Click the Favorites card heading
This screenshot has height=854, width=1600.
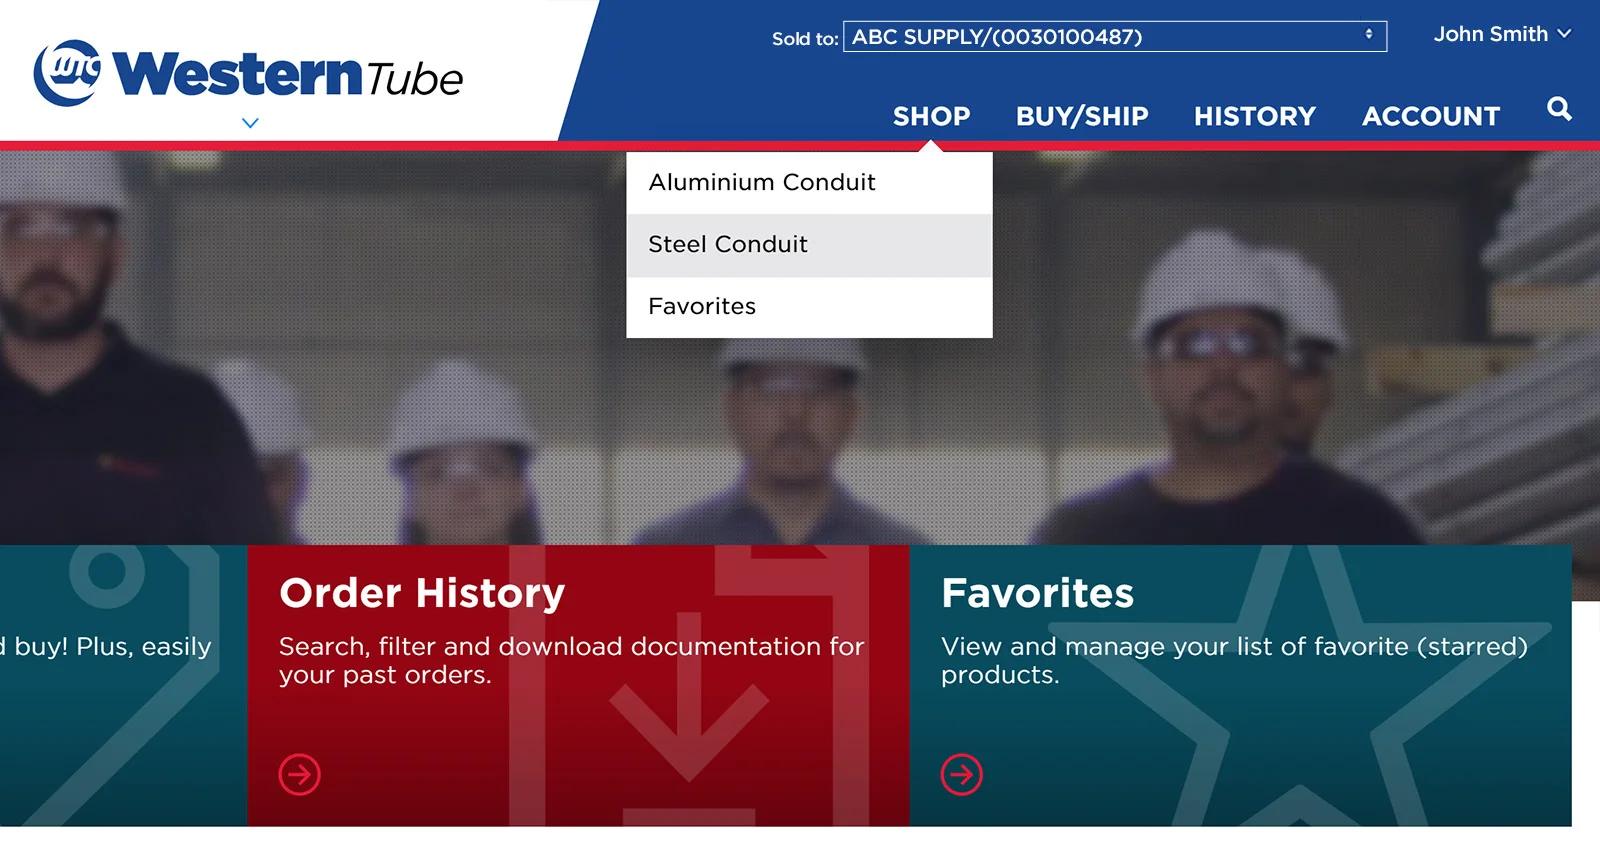[1037, 593]
